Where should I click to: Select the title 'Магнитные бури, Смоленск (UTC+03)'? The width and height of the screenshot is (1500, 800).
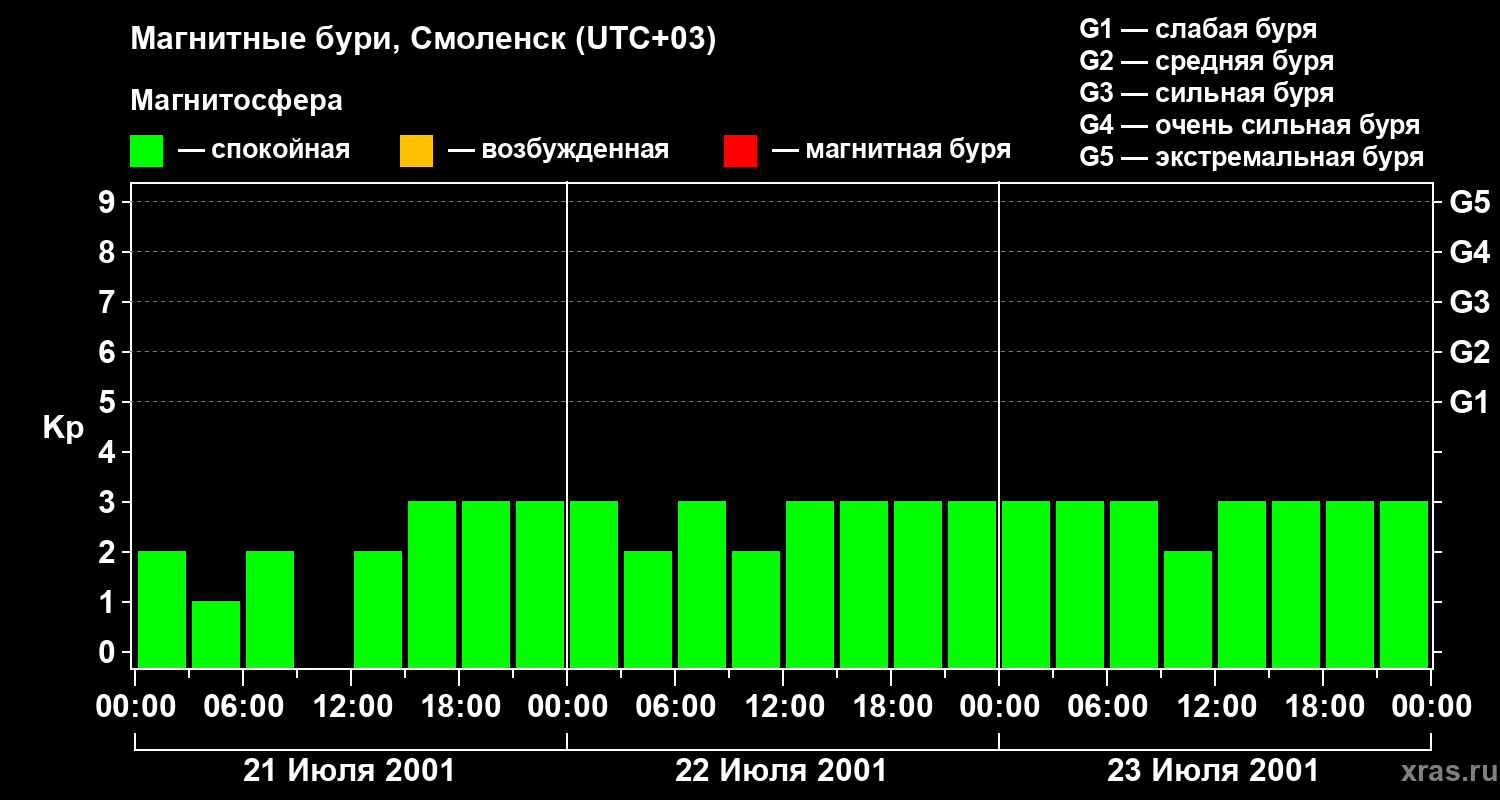[x=424, y=41]
